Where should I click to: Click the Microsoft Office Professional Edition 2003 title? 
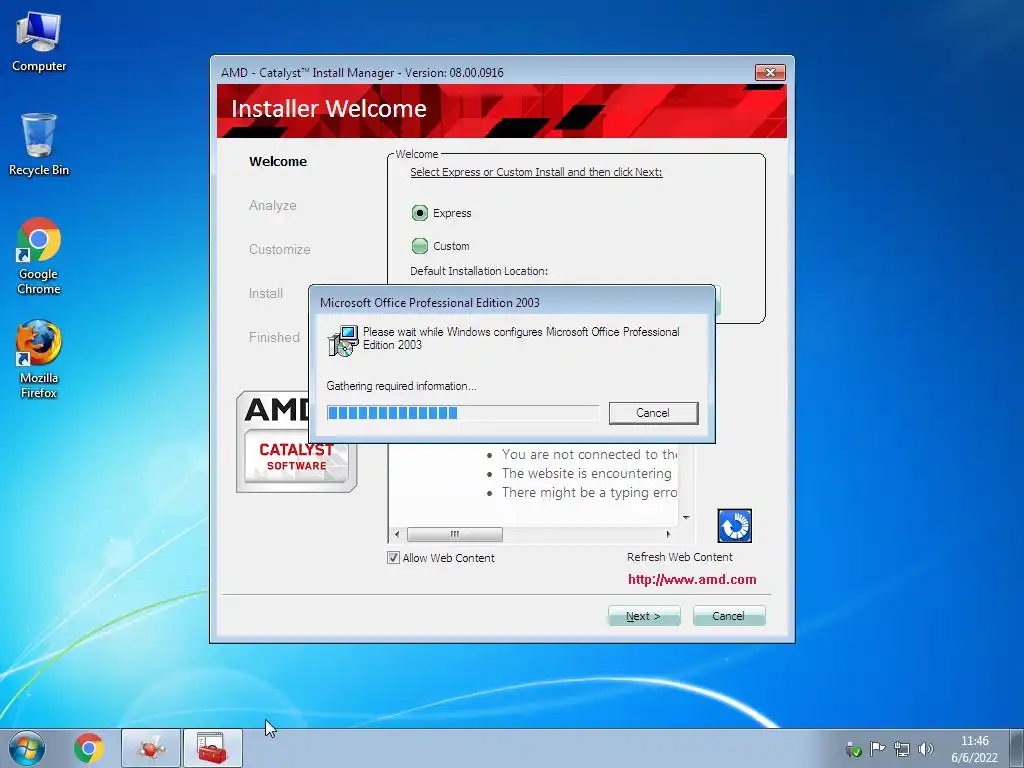(x=430, y=302)
